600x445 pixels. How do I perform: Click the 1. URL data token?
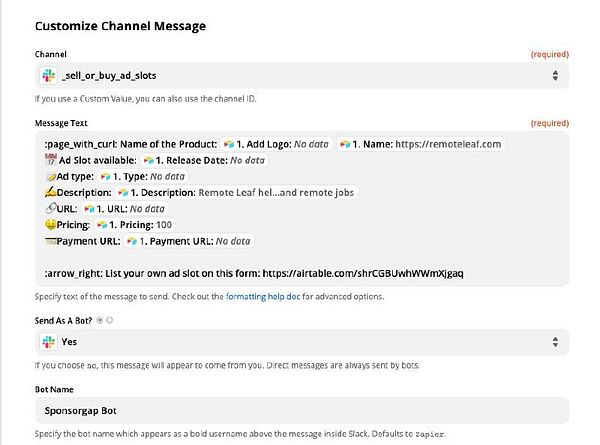point(125,208)
